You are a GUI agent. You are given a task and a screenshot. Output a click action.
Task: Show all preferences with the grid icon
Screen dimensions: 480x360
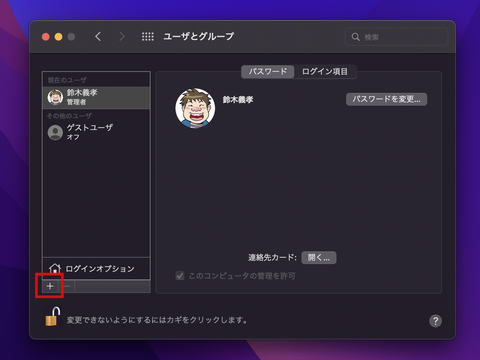point(148,37)
